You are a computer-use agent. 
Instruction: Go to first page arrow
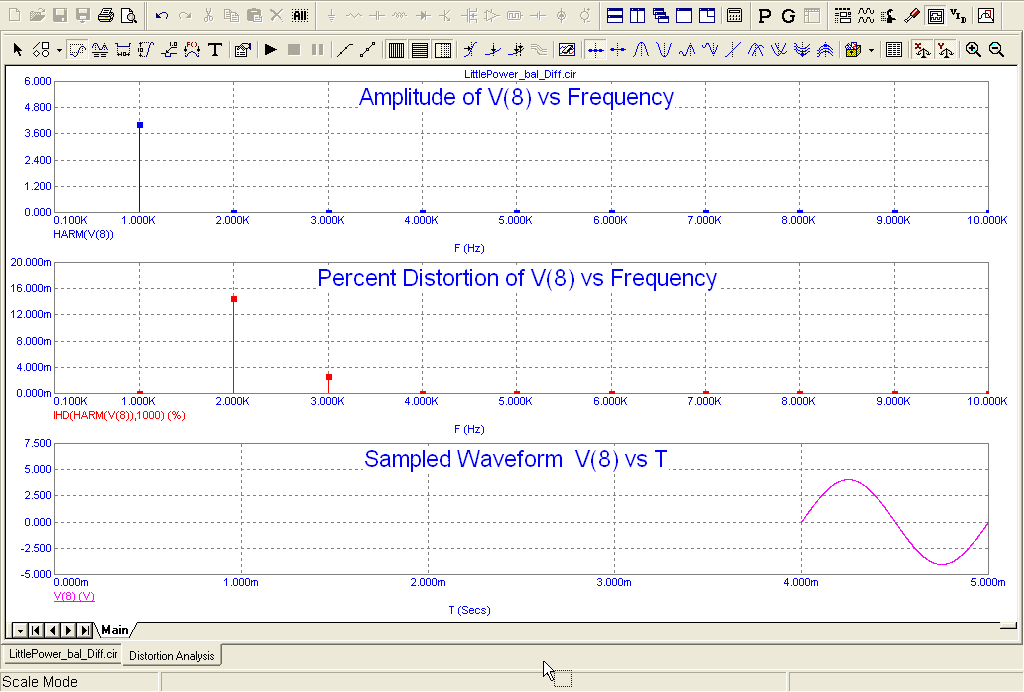36,631
